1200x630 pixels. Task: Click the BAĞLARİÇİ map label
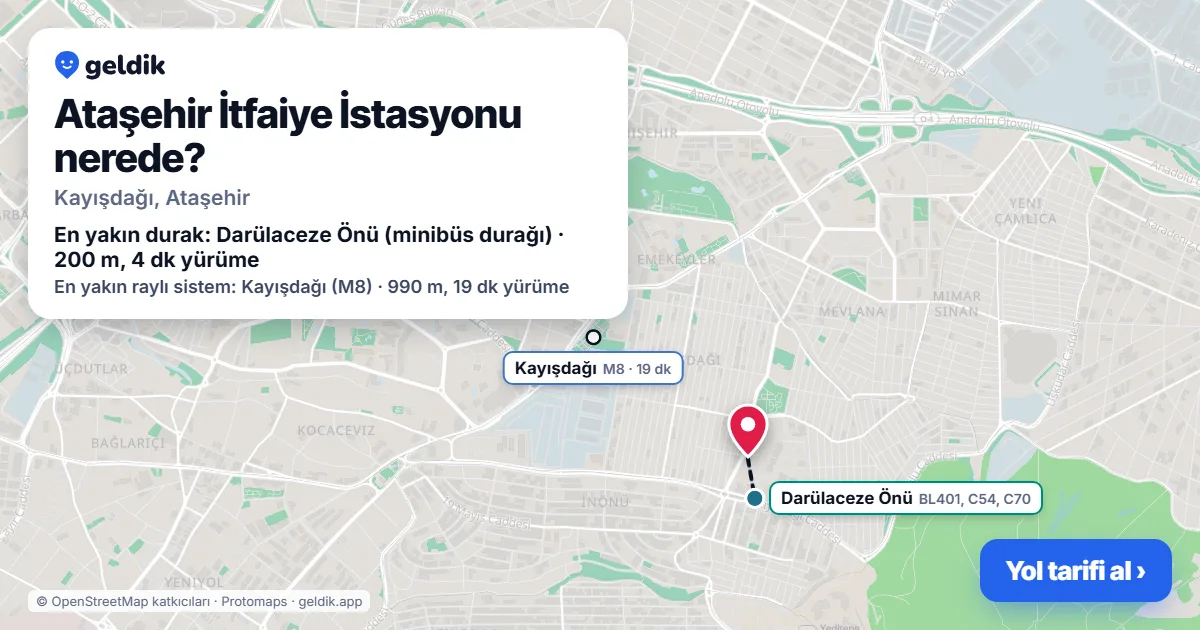(x=127, y=443)
